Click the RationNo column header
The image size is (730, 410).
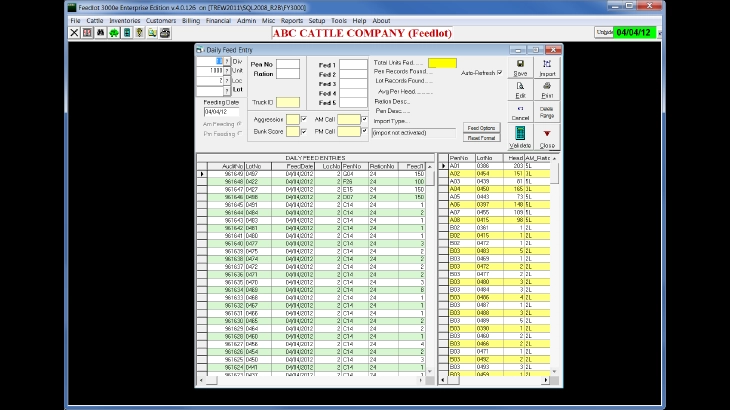click(x=383, y=166)
